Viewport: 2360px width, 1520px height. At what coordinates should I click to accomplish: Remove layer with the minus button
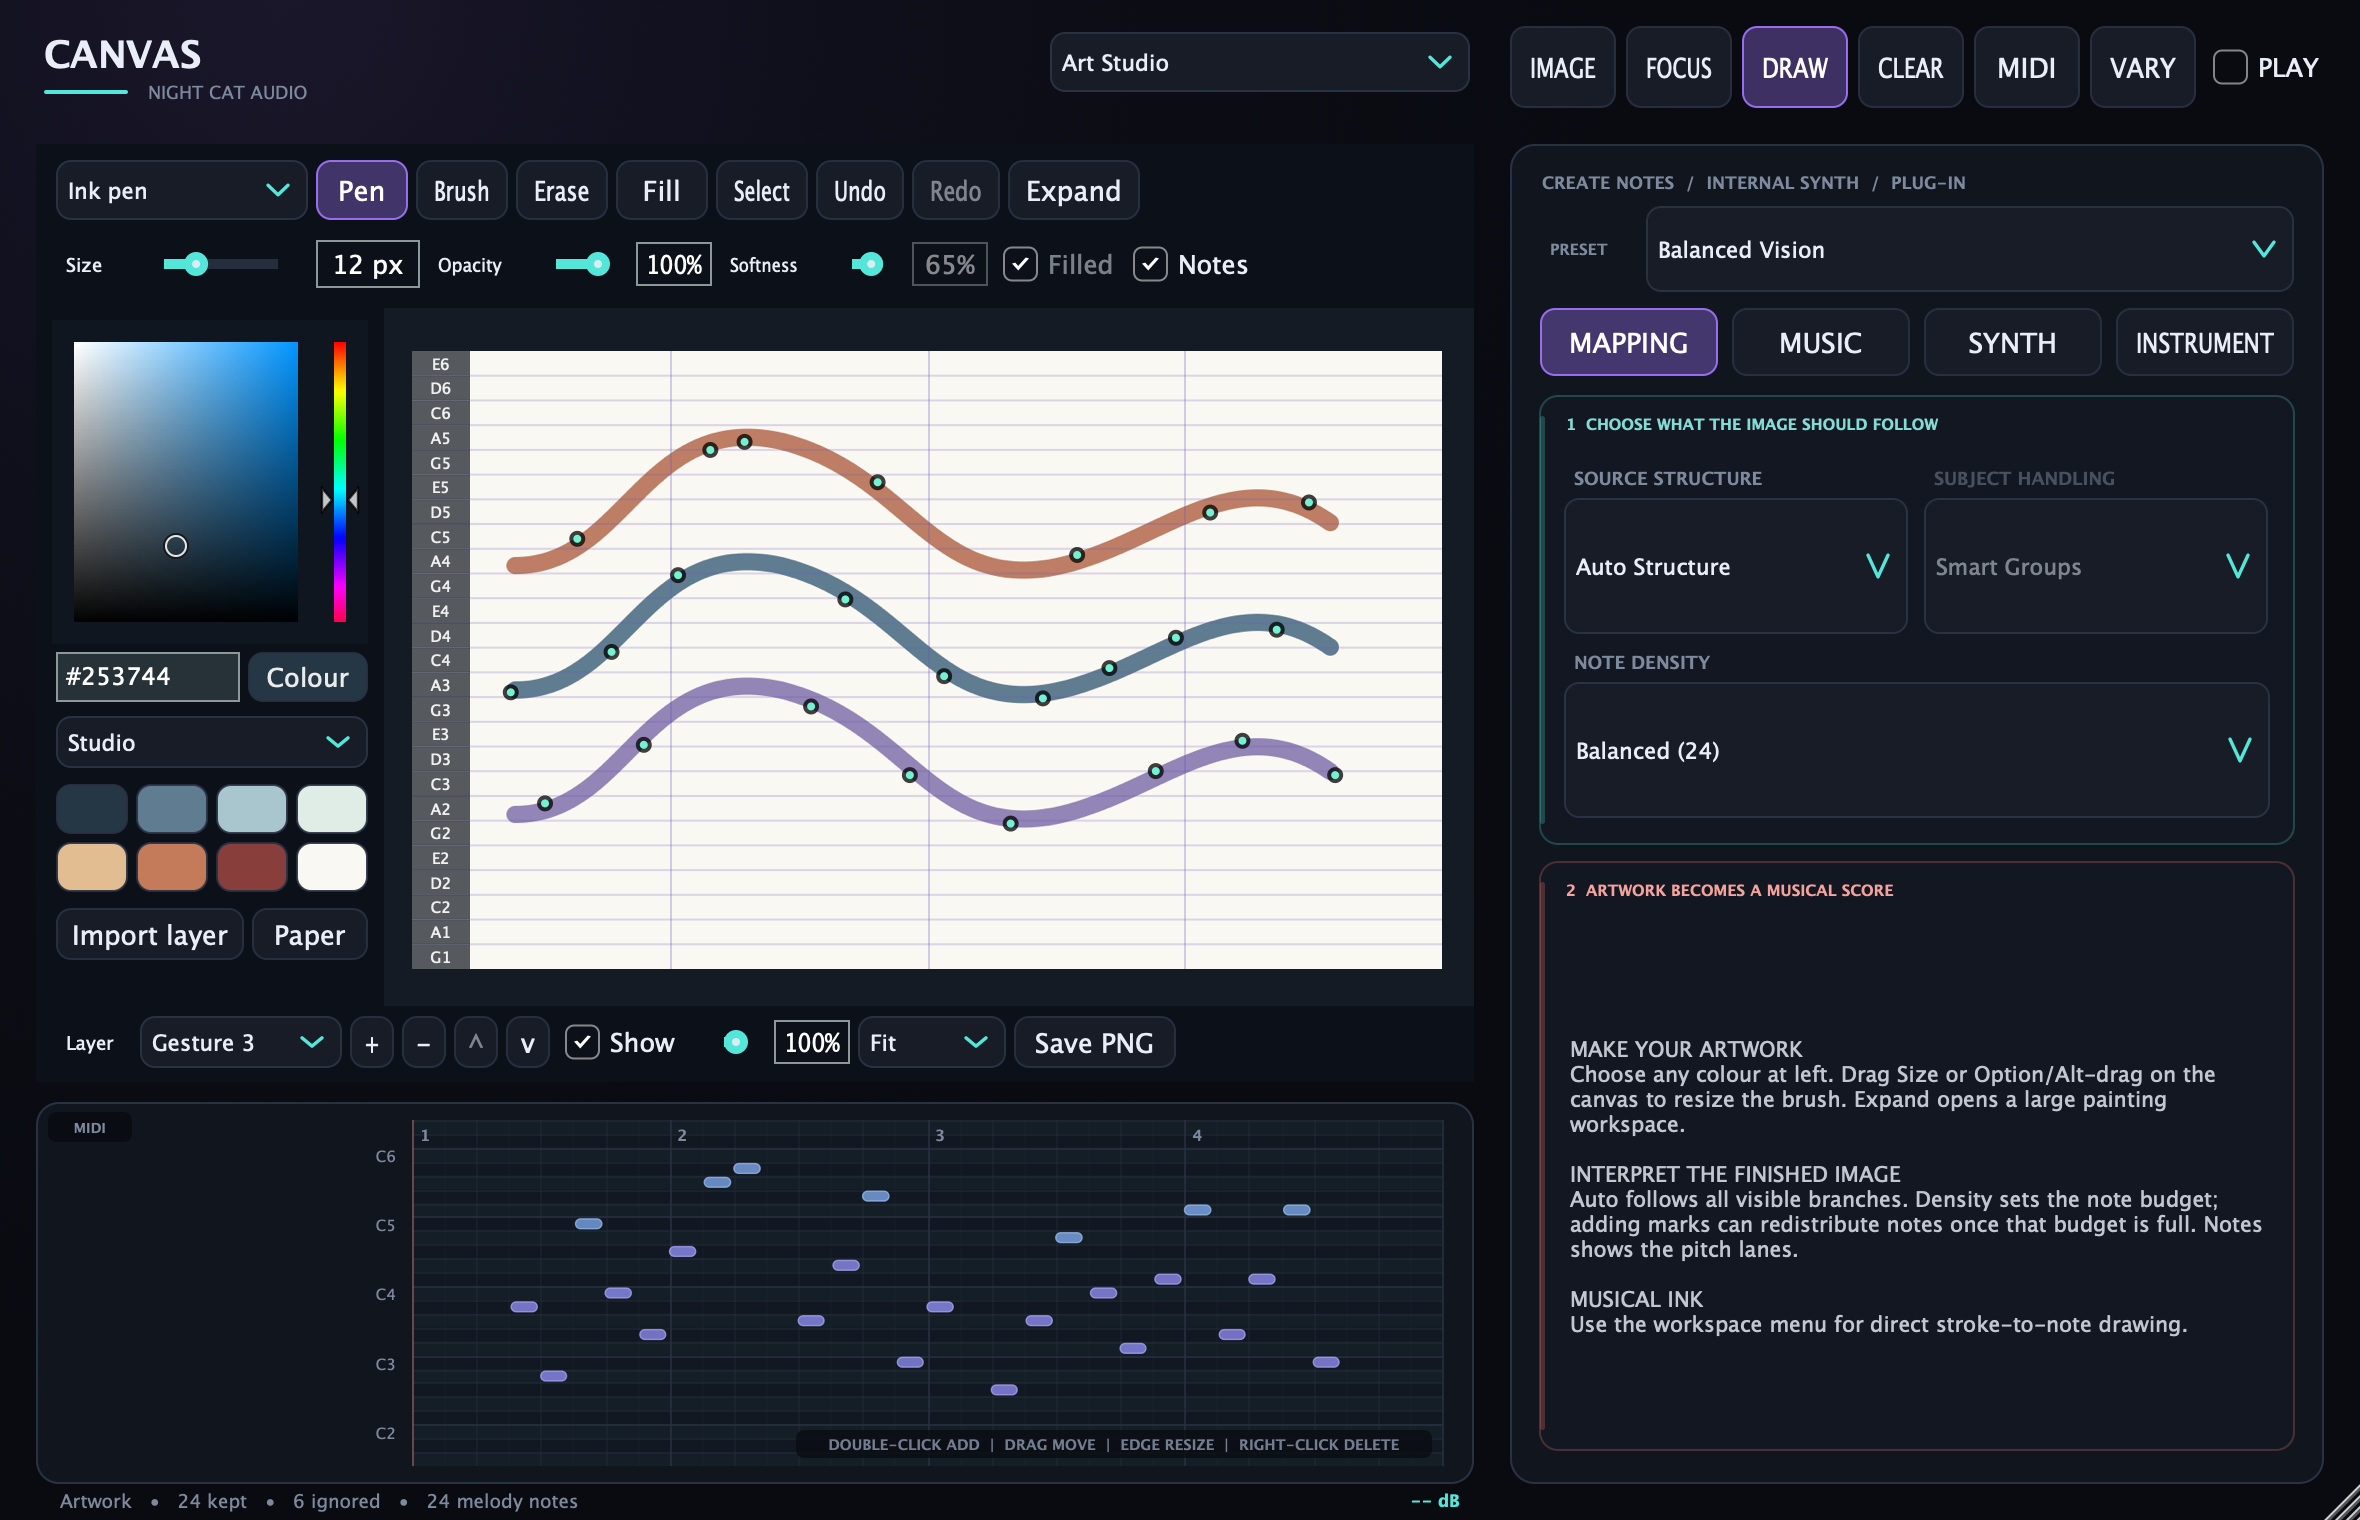click(424, 1043)
